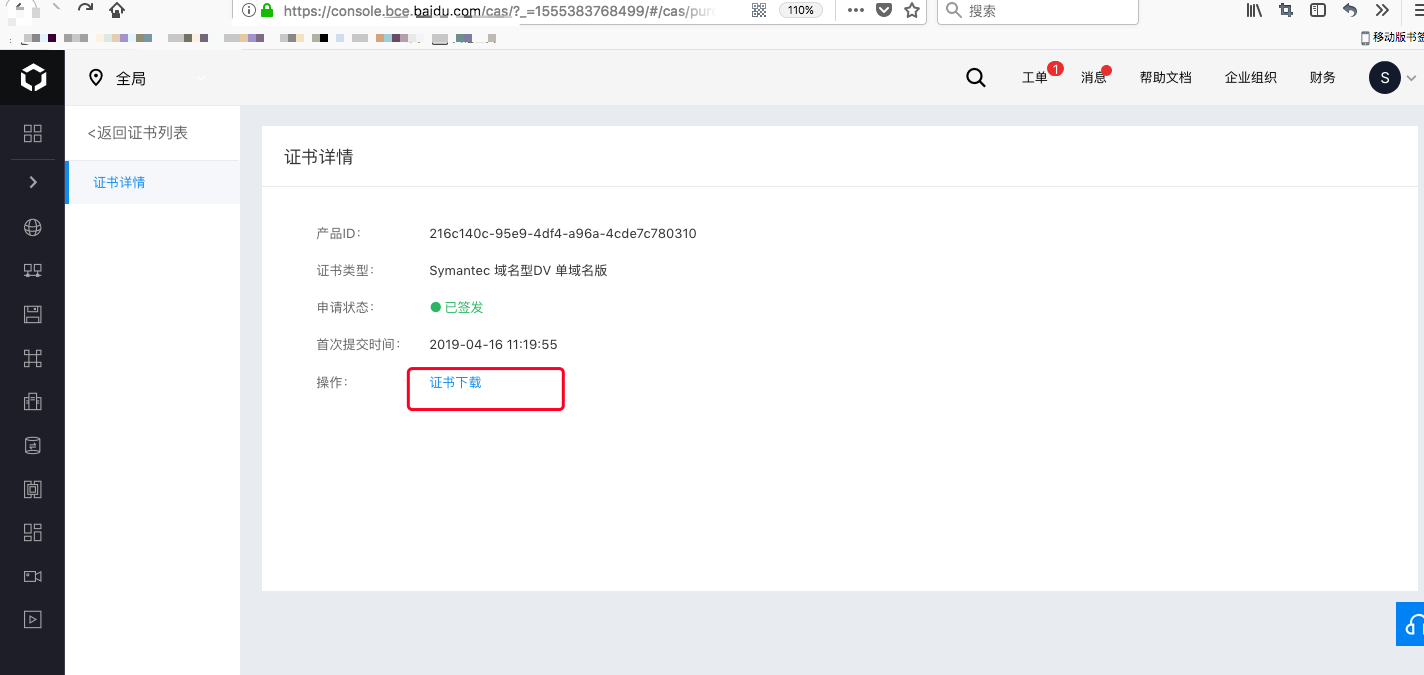Click the crop screenshot toolbar icon

pos(1286,11)
